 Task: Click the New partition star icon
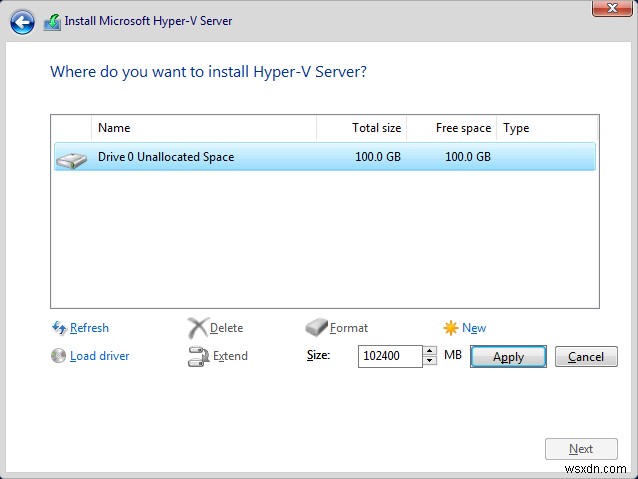451,328
